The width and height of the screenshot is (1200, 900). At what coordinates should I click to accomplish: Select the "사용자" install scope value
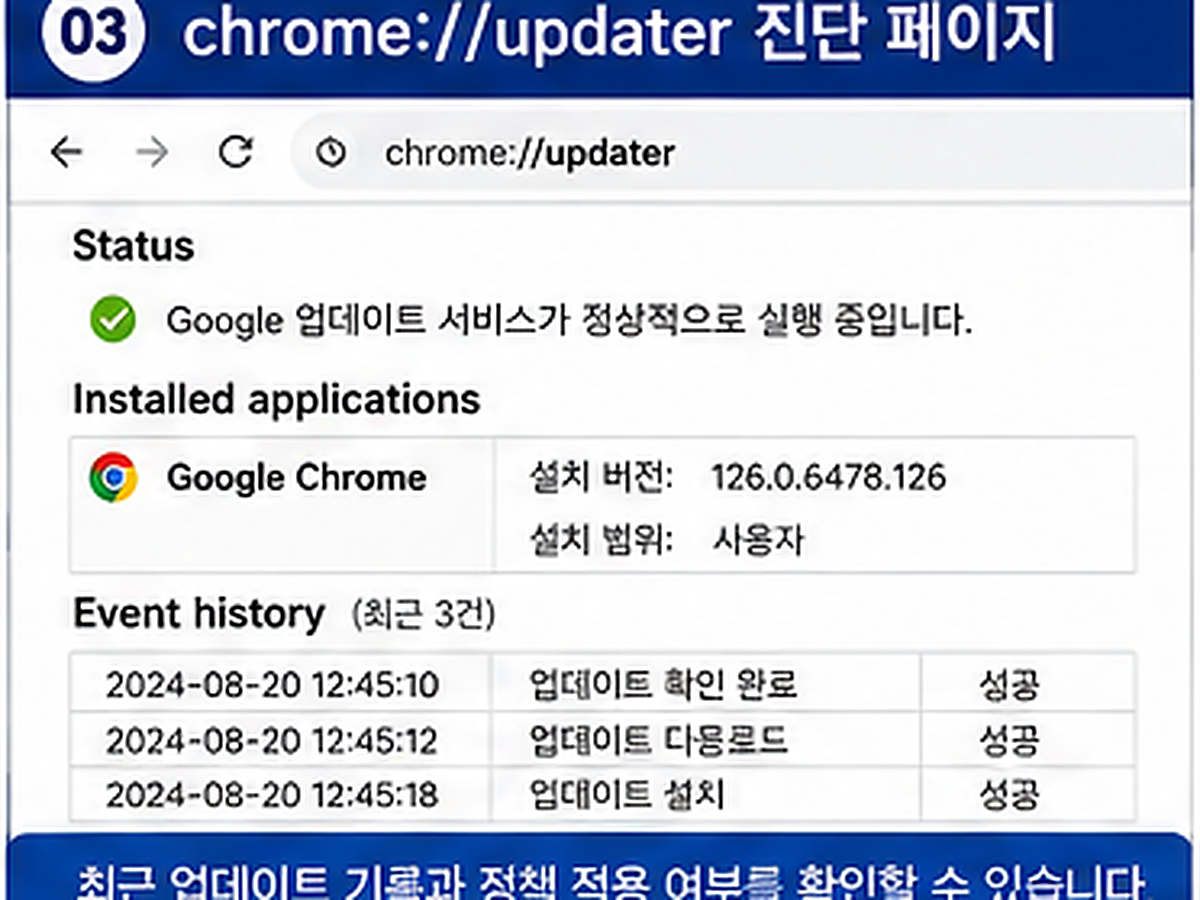[758, 540]
